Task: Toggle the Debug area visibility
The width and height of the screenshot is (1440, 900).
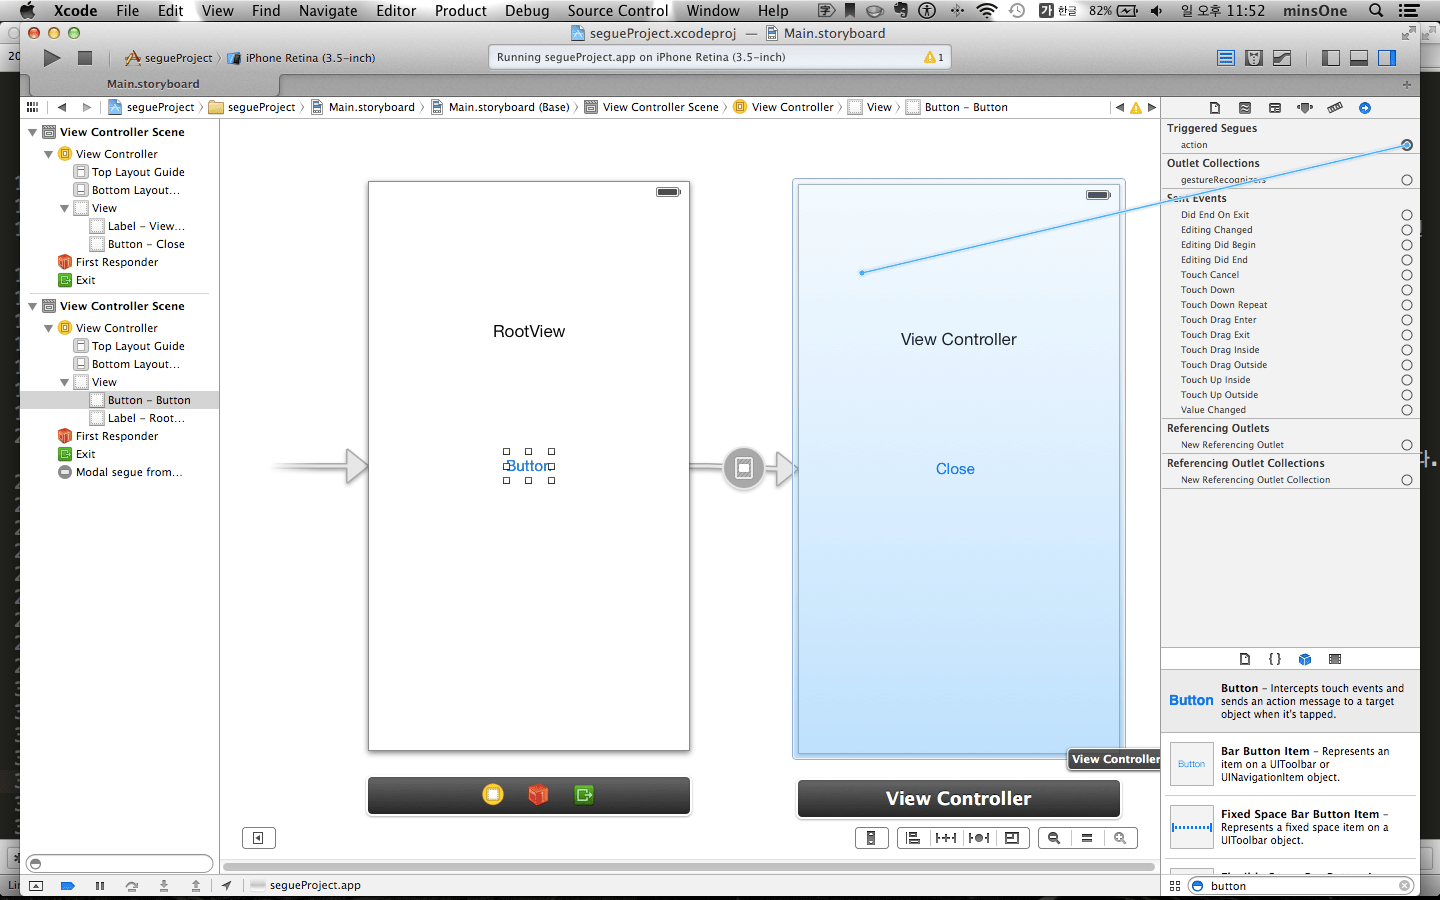Action: [1359, 58]
